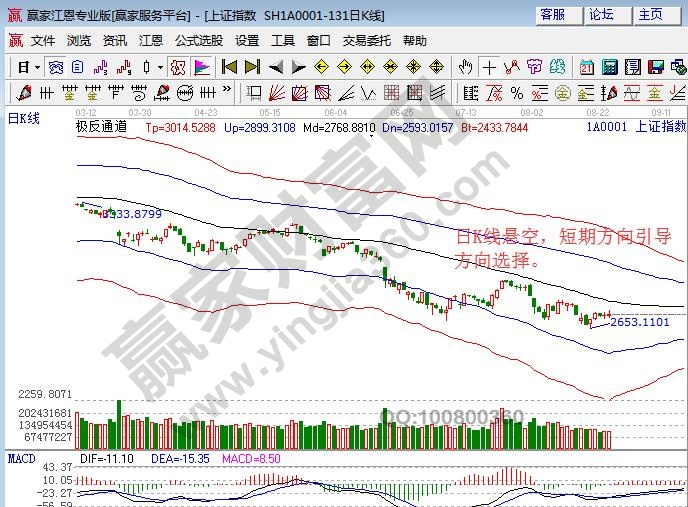This screenshot has height=507, width=688.
Task: Jump to last bar with skip-end arrow
Action: click(x=252, y=67)
